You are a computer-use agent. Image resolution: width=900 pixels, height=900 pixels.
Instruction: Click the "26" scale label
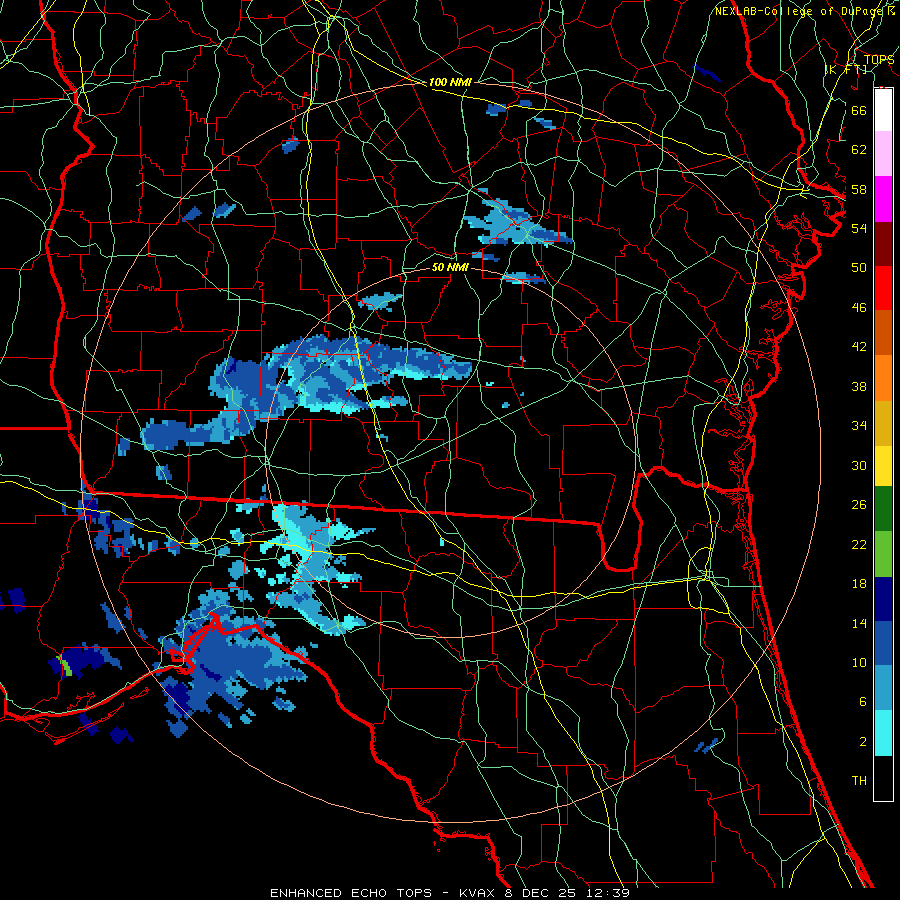point(859,505)
